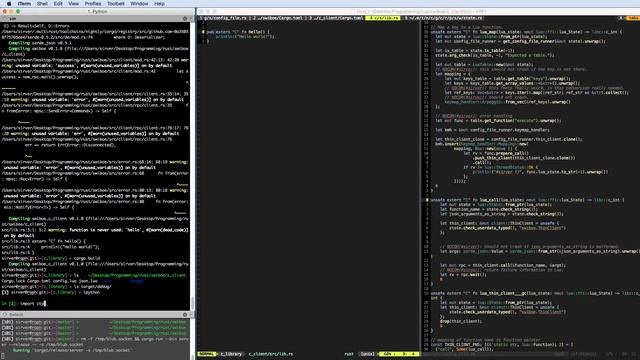Open the Window menu

click(x=139, y=4)
